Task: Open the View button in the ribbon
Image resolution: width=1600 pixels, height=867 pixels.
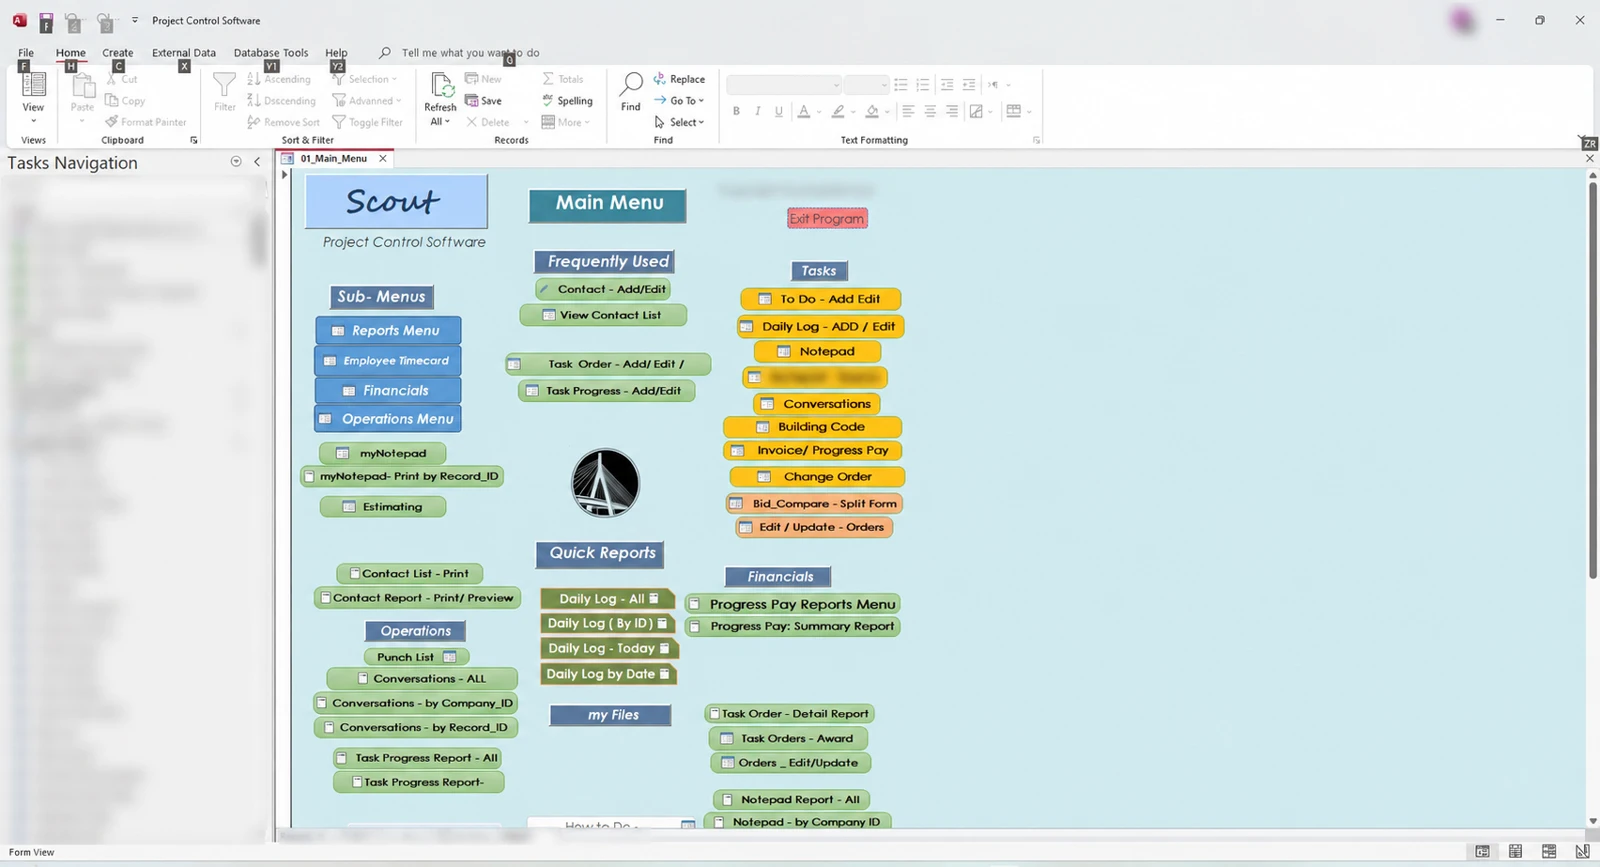Action: coord(33,98)
